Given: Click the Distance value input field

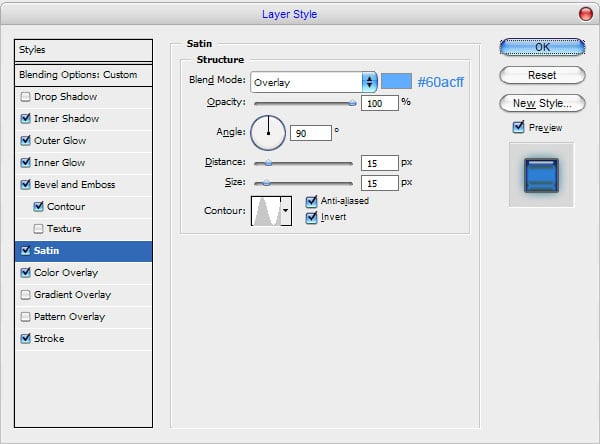Looking at the screenshot, I should coord(379,162).
